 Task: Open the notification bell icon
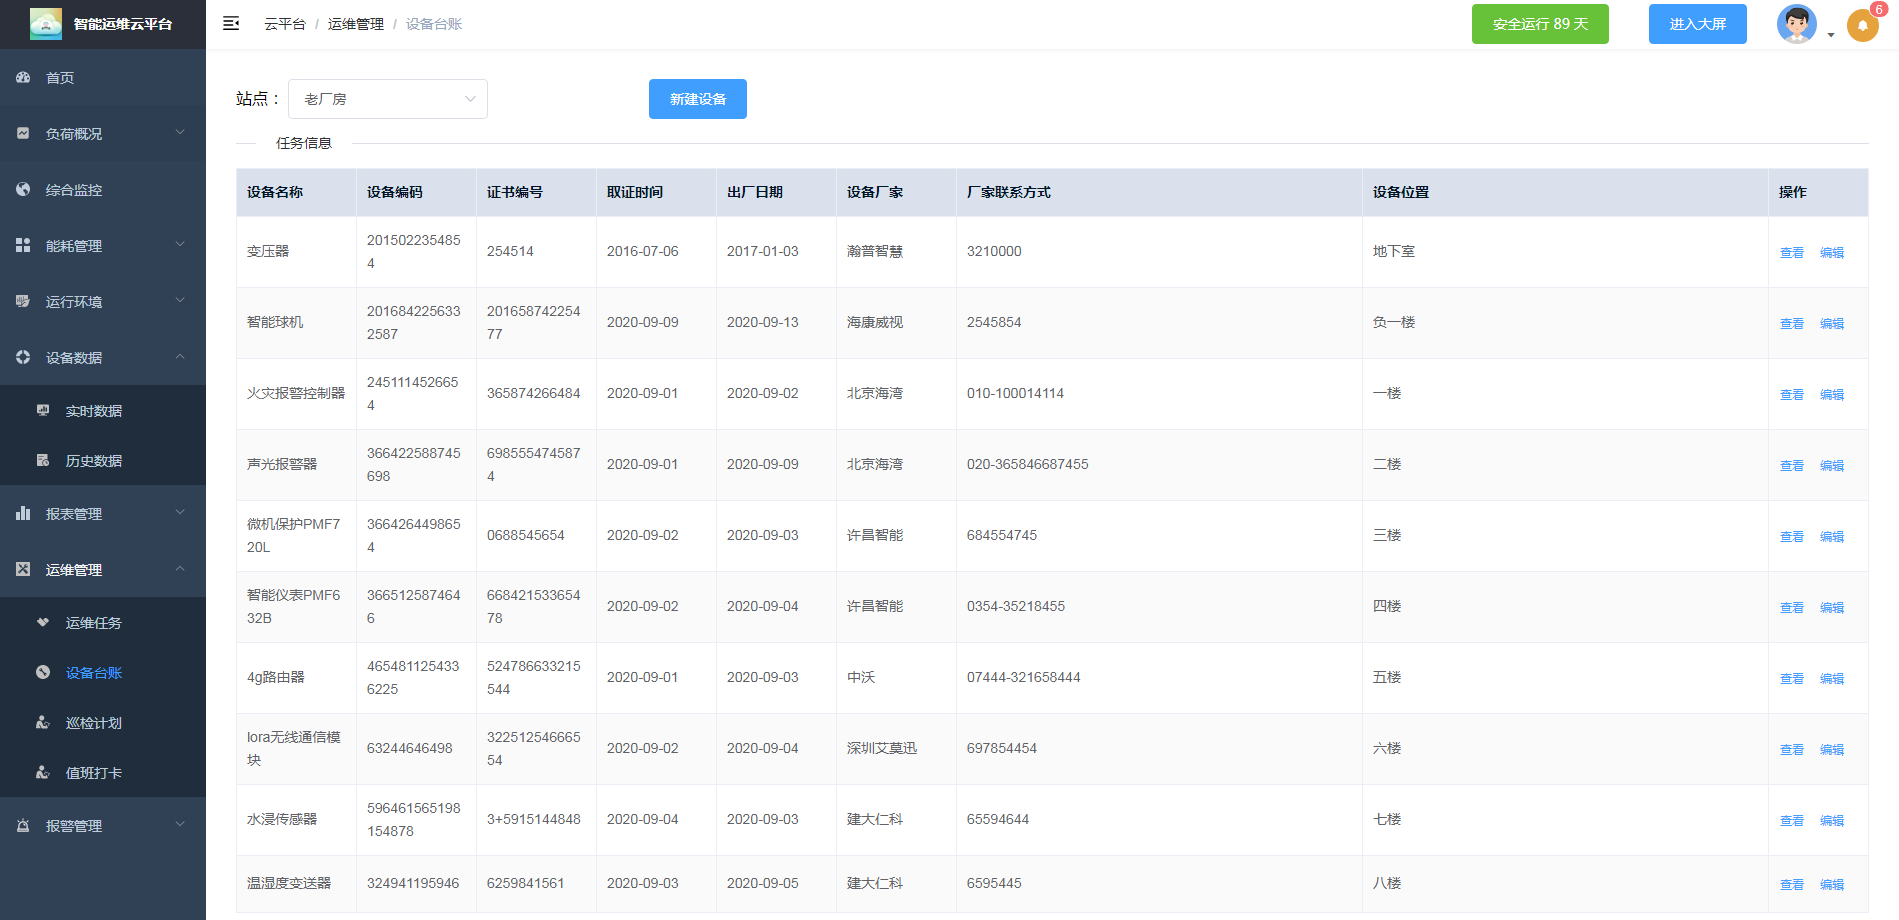1862,25
